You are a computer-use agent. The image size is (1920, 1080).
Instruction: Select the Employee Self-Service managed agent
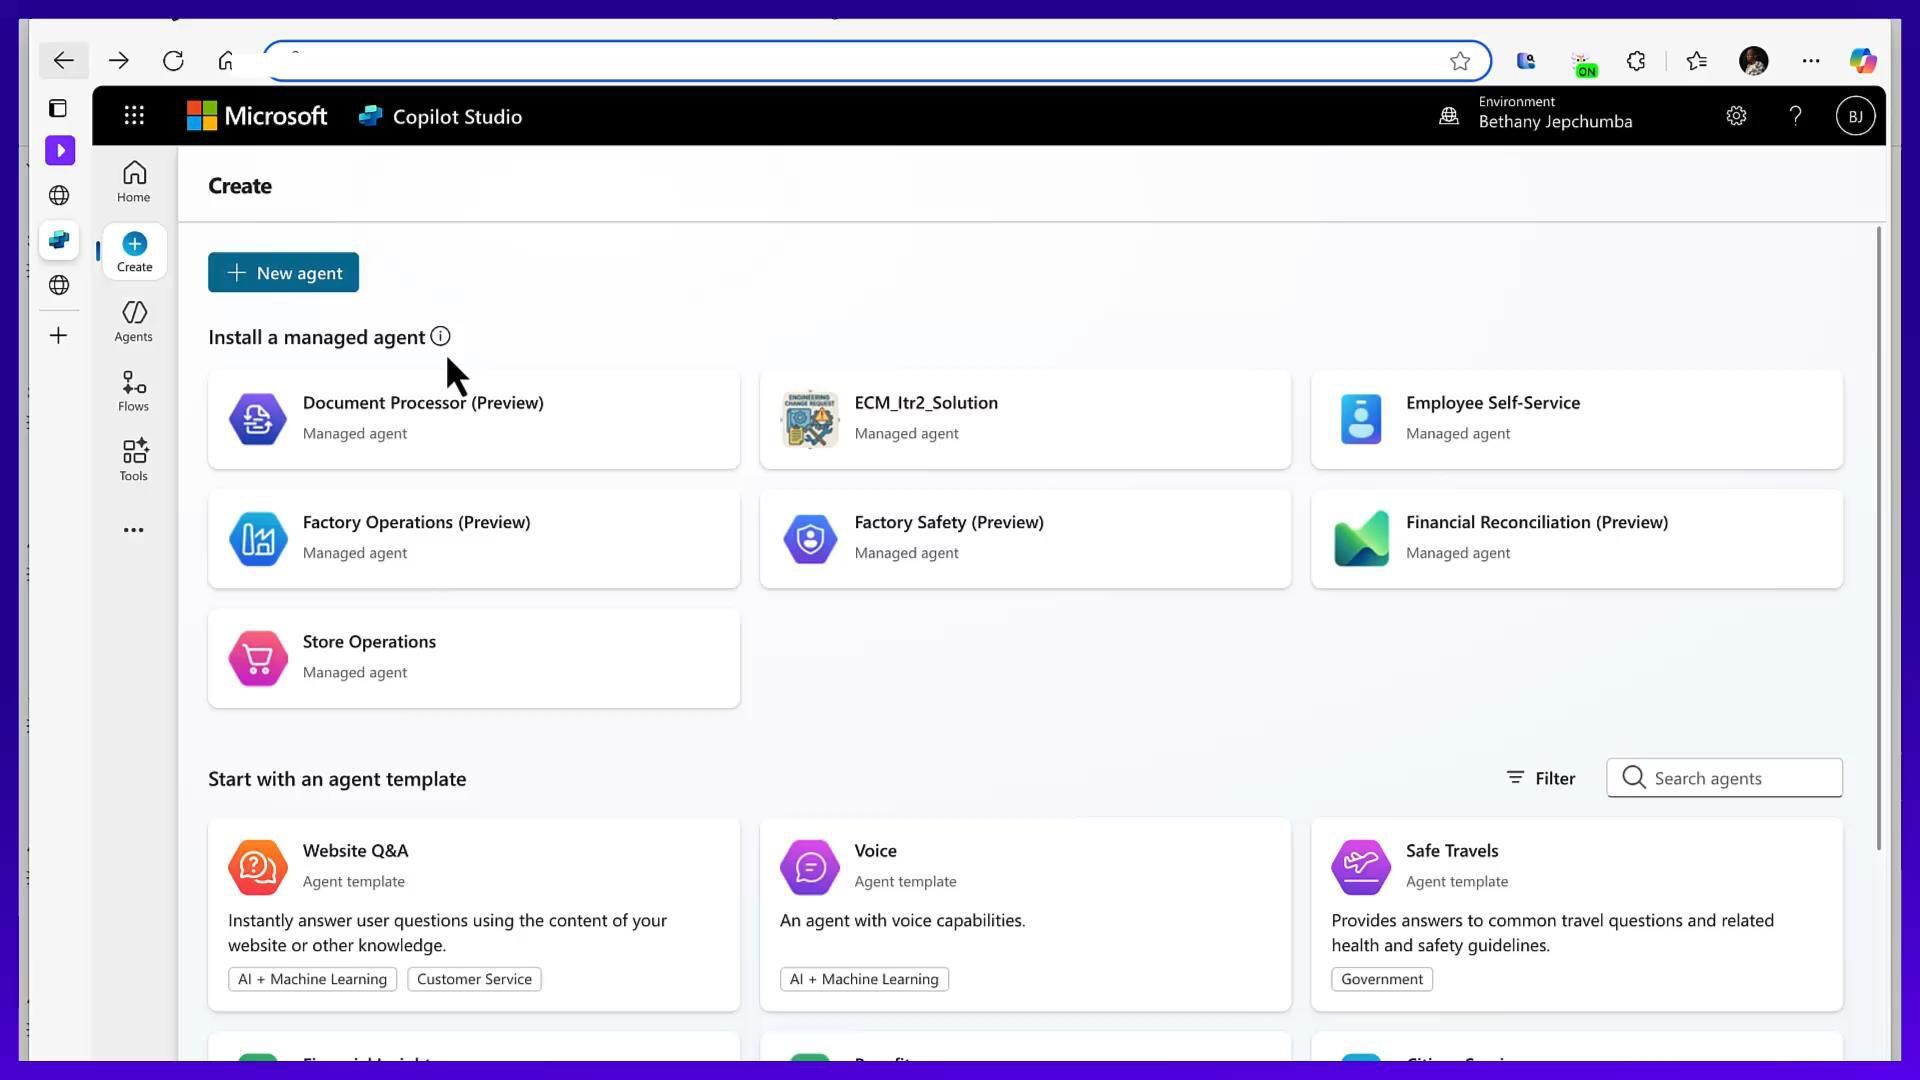tap(1577, 419)
